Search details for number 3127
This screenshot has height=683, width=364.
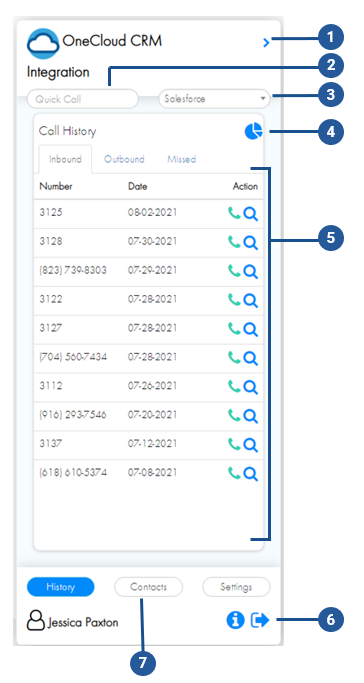coord(250,329)
